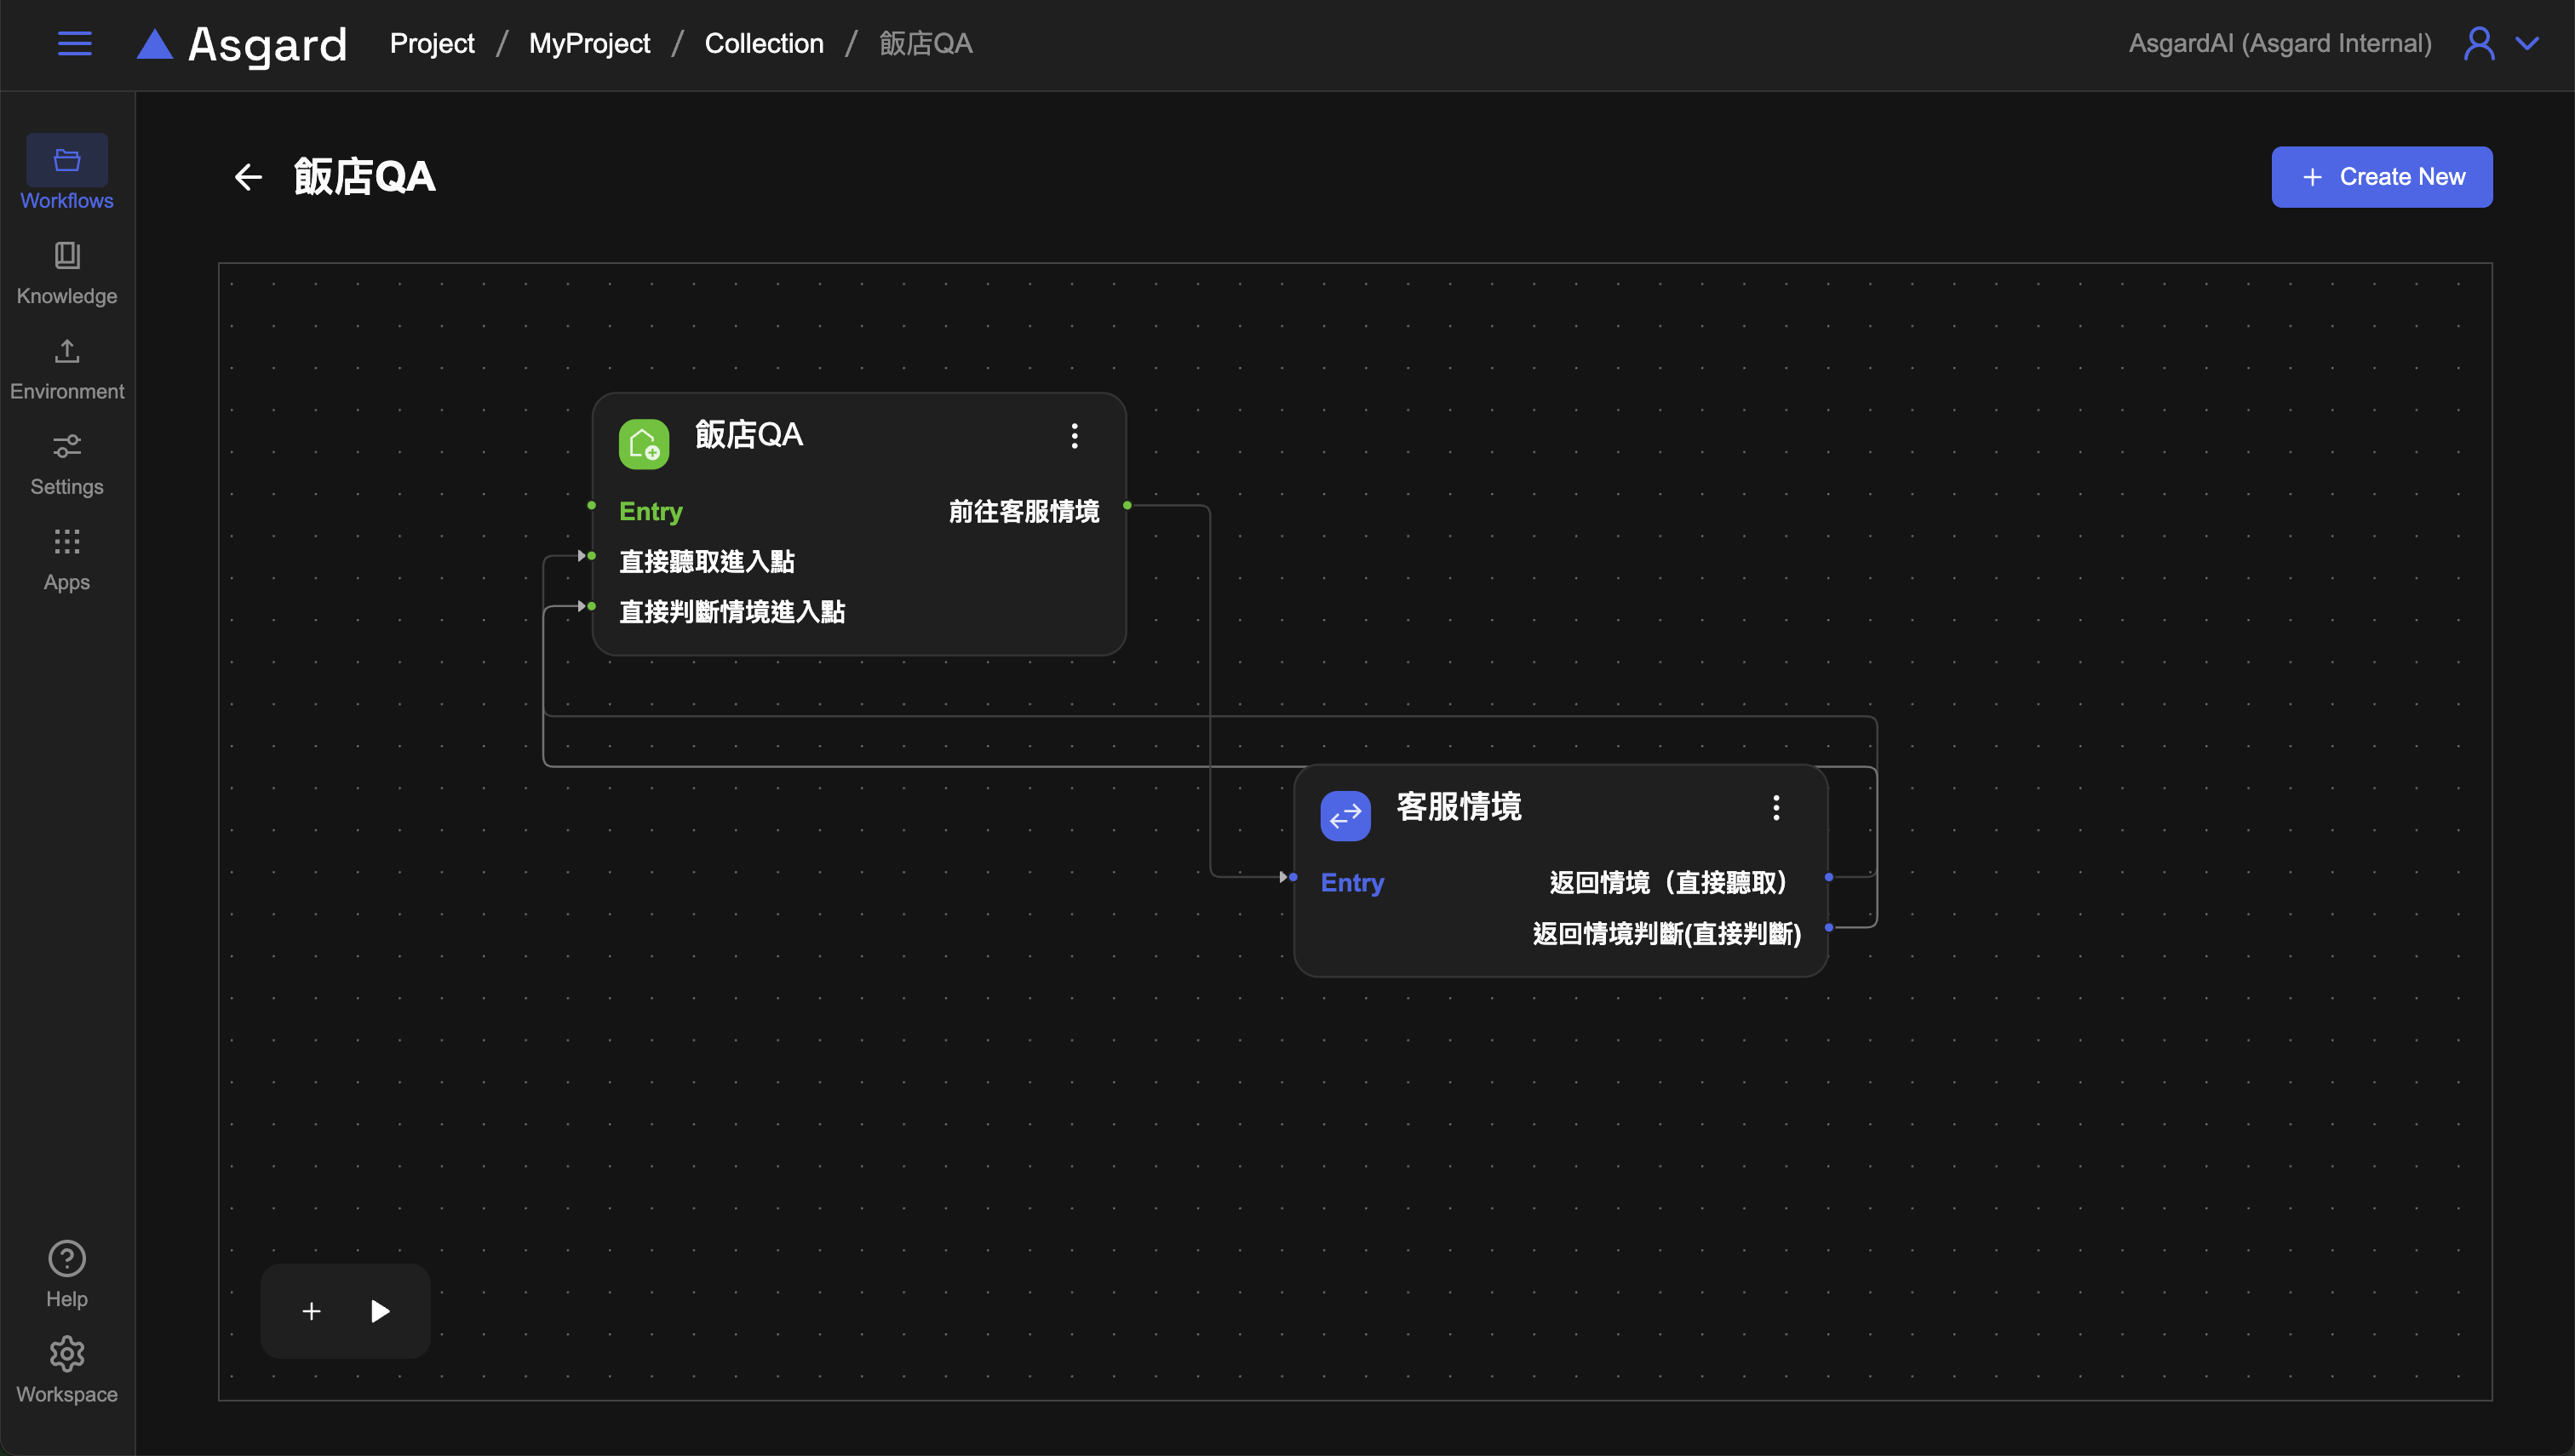Open three-dot menu on 客服情境 node
The width and height of the screenshot is (2575, 1456).
[1776, 807]
